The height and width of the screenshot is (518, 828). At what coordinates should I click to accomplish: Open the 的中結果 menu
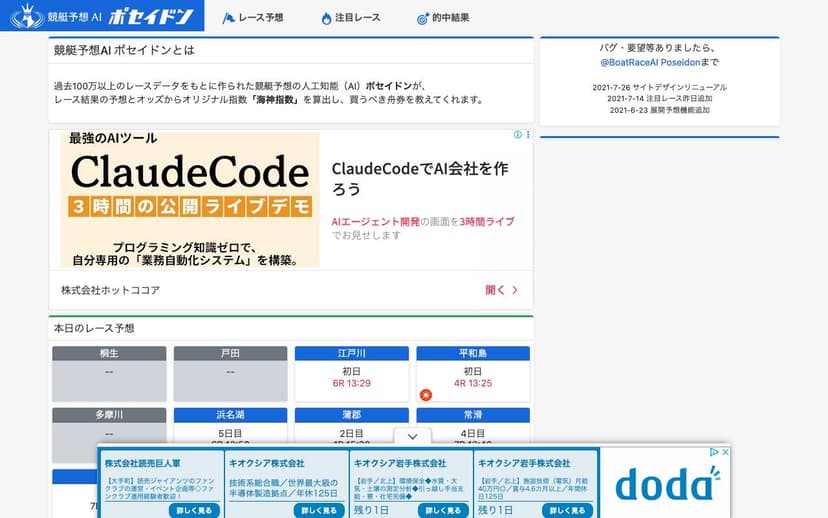(443, 18)
